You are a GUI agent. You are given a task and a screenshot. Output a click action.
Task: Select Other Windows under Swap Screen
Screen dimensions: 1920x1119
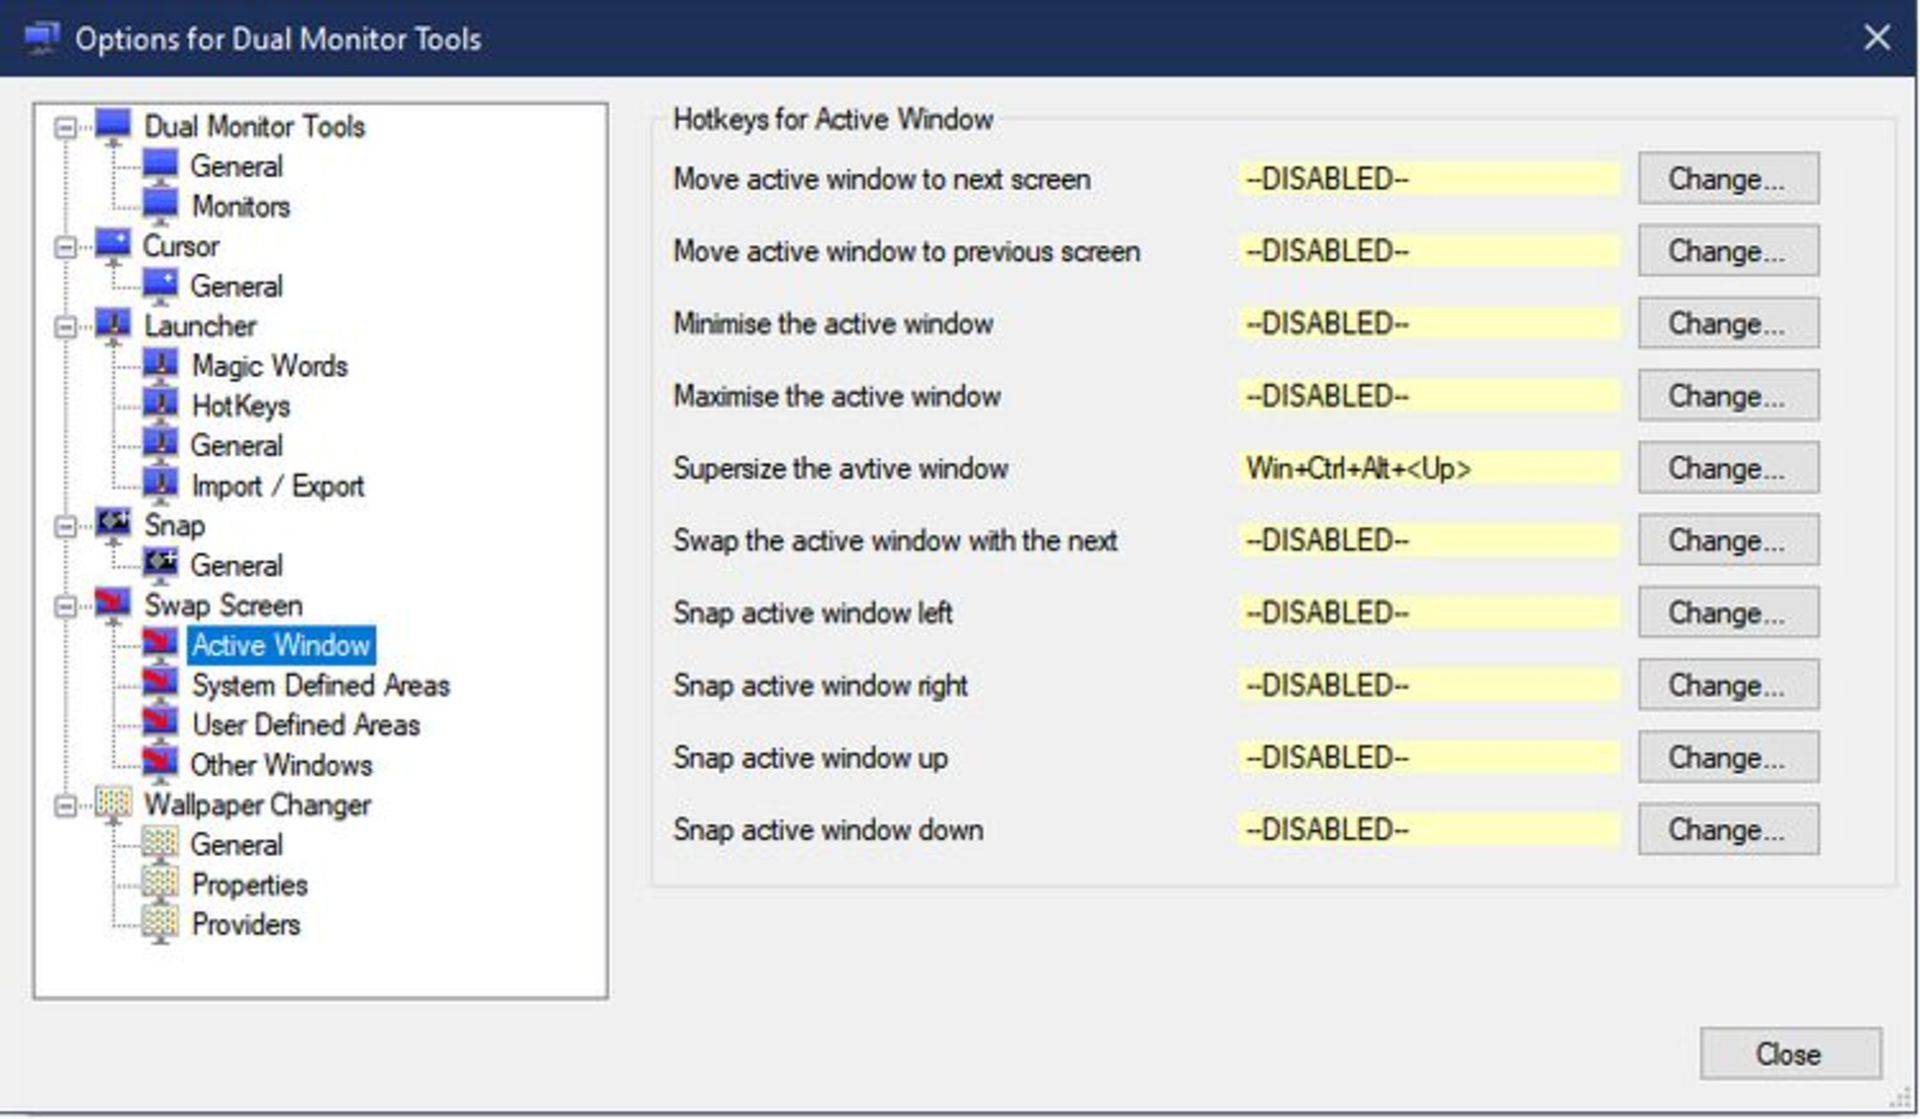282,765
